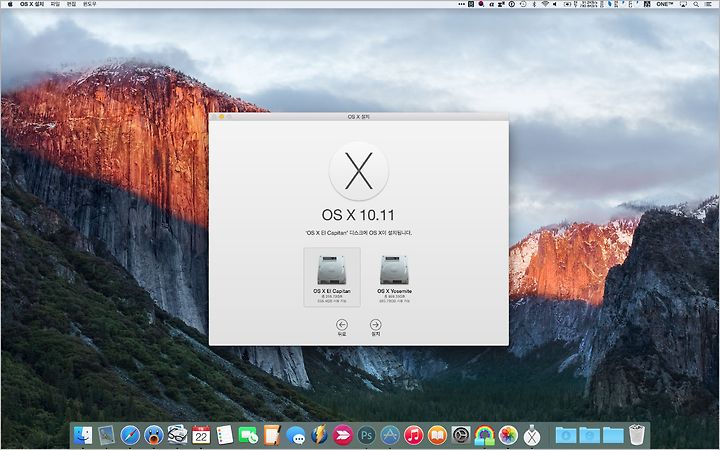The height and width of the screenshot is (450, 720).
Task: Open iTunes from the Dock
Action: point(414,435)
